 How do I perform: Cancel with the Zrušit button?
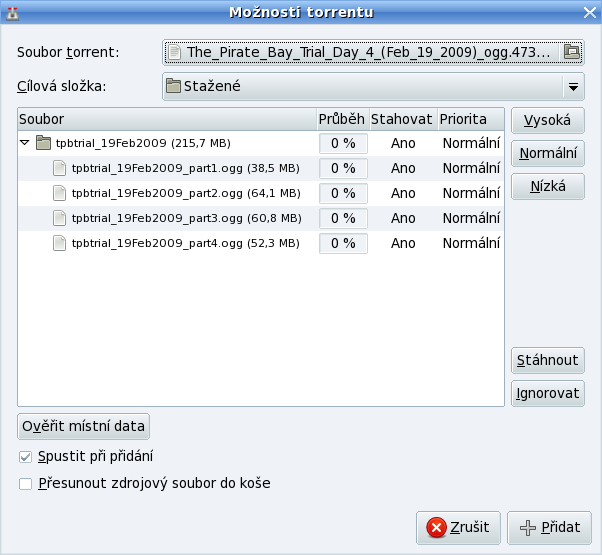[458, 528]
